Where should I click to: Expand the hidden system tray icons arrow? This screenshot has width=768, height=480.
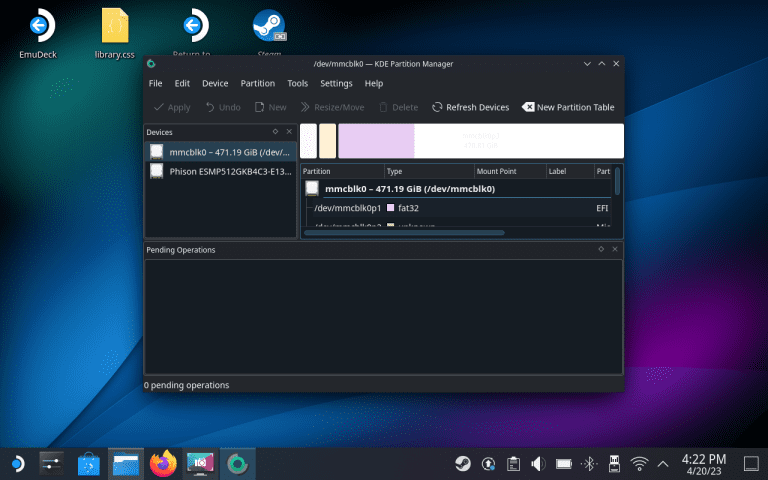tap(662, 464)
